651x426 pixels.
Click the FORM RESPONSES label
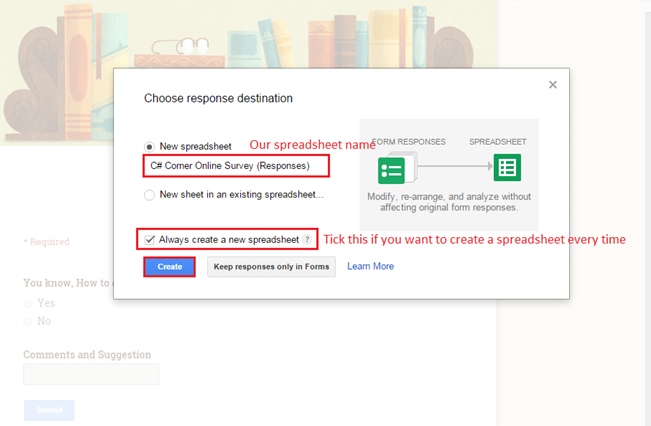[409, 142]
